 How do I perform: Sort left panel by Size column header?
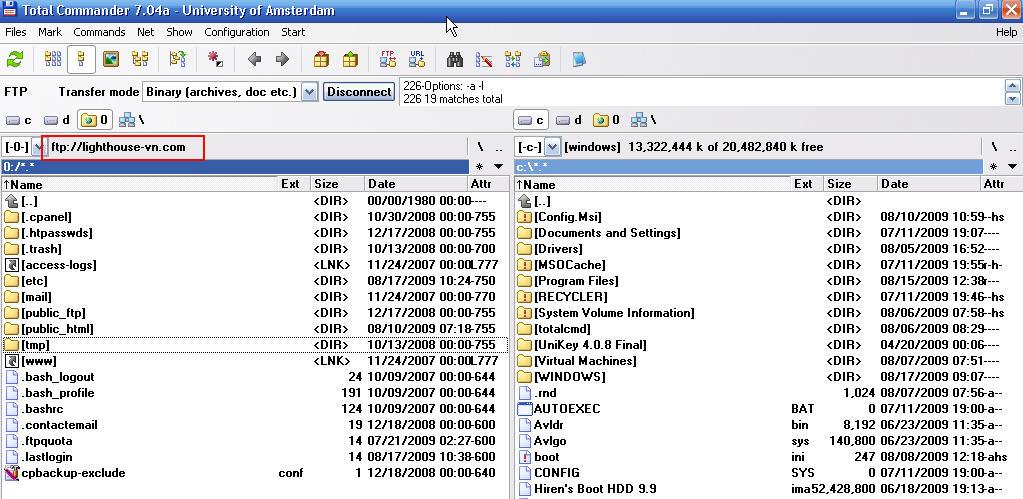tap(337, 184)
